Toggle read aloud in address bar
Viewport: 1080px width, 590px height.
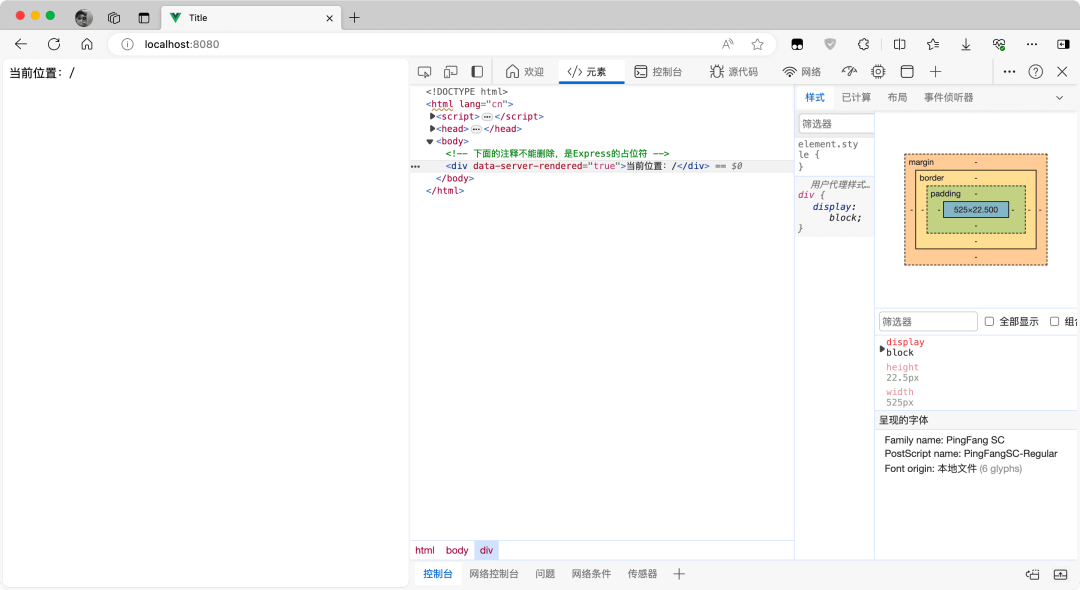727,44
